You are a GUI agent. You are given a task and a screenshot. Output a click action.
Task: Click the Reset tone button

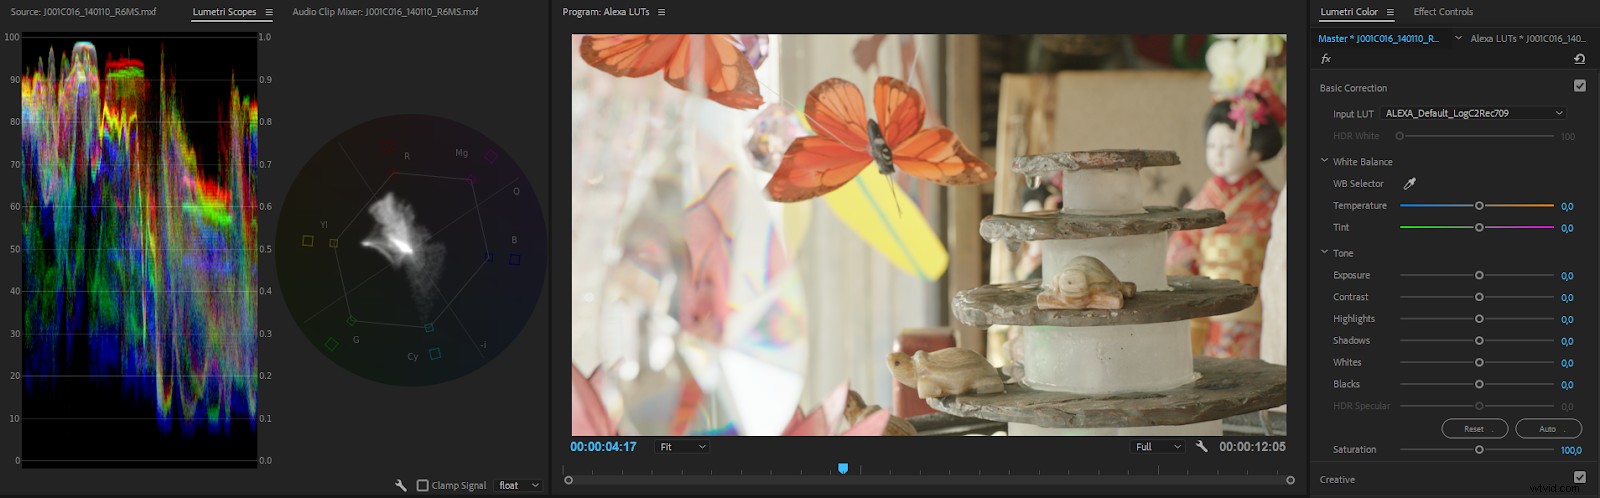1474,429
